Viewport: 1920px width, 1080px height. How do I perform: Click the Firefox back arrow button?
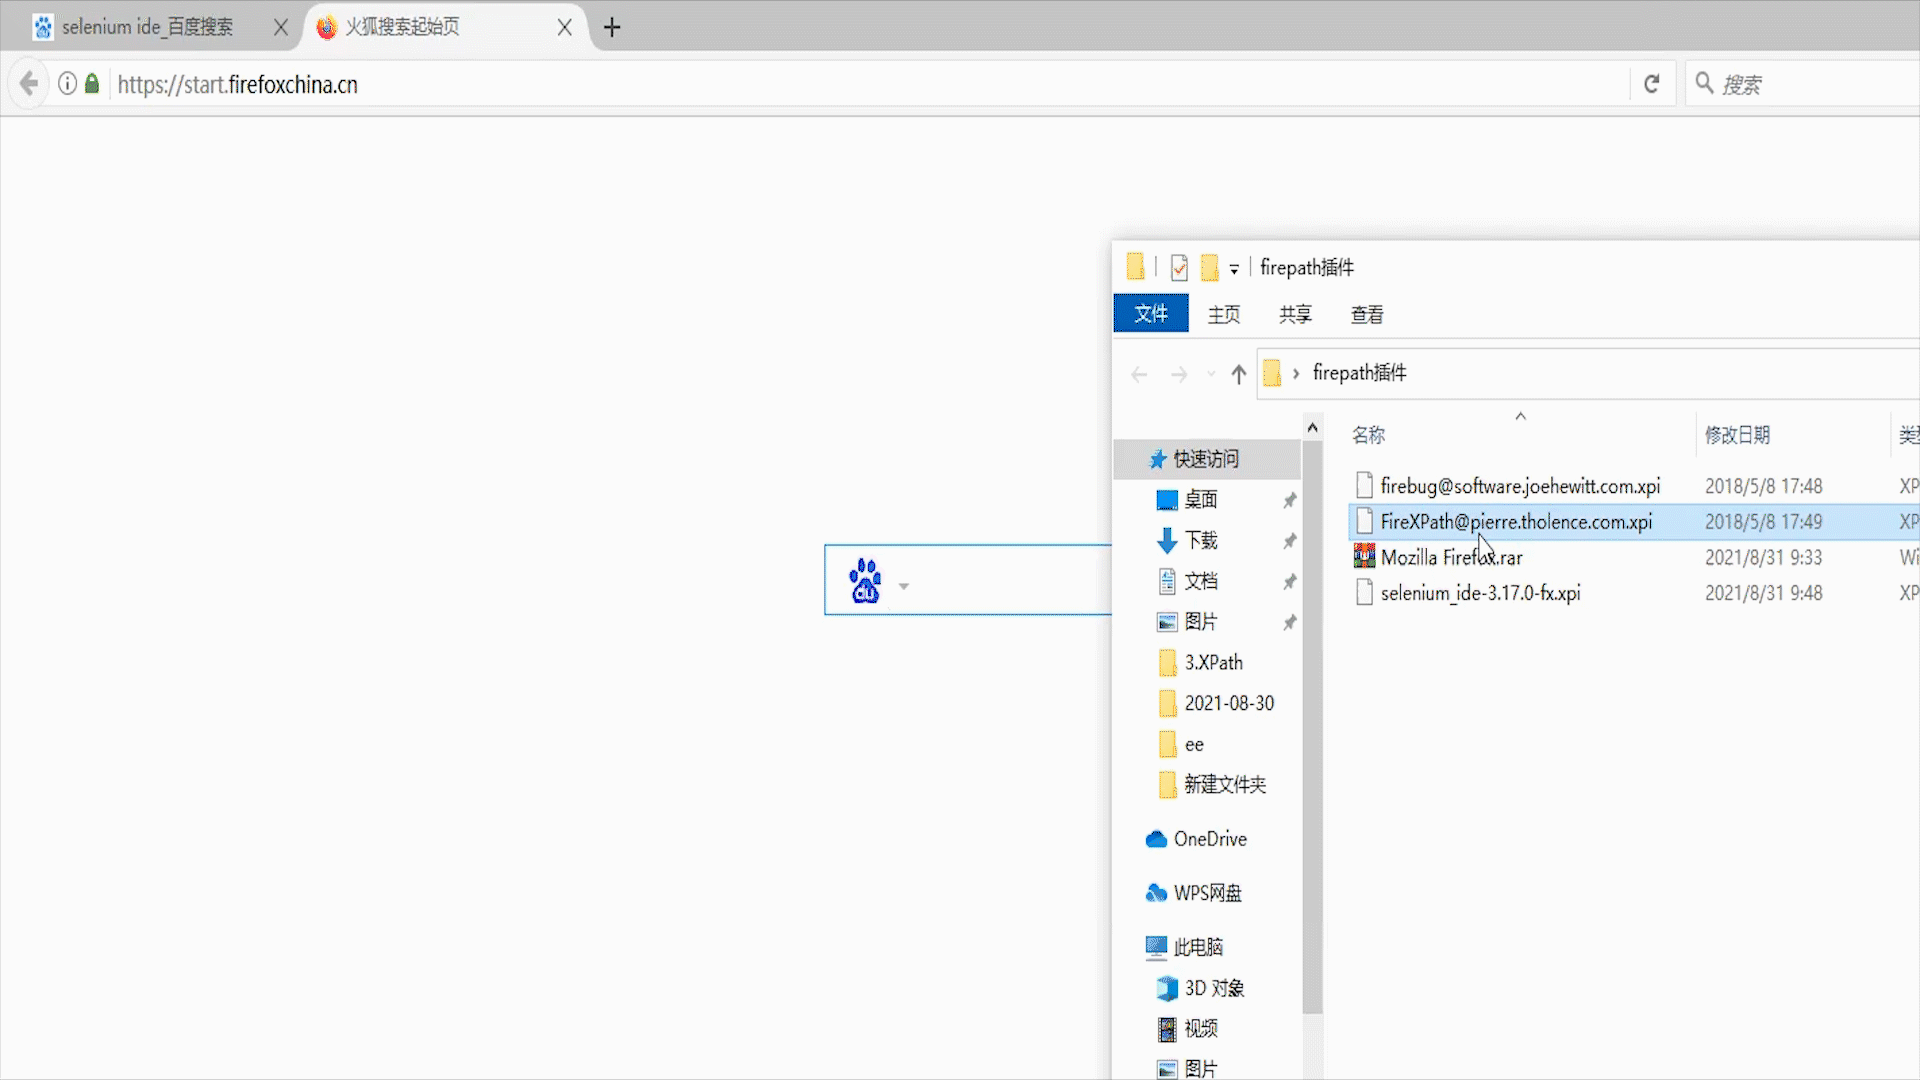coord(29,84)
